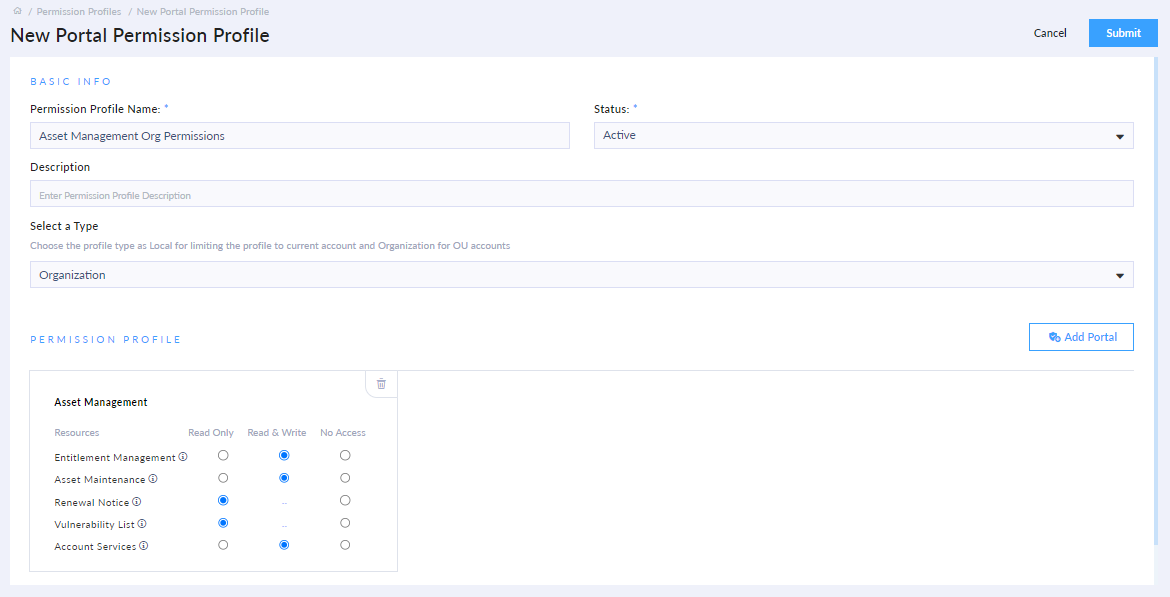Click the Account Services info icon
1170x597 pixels.
pyautogui.click(x=142, y=545)
